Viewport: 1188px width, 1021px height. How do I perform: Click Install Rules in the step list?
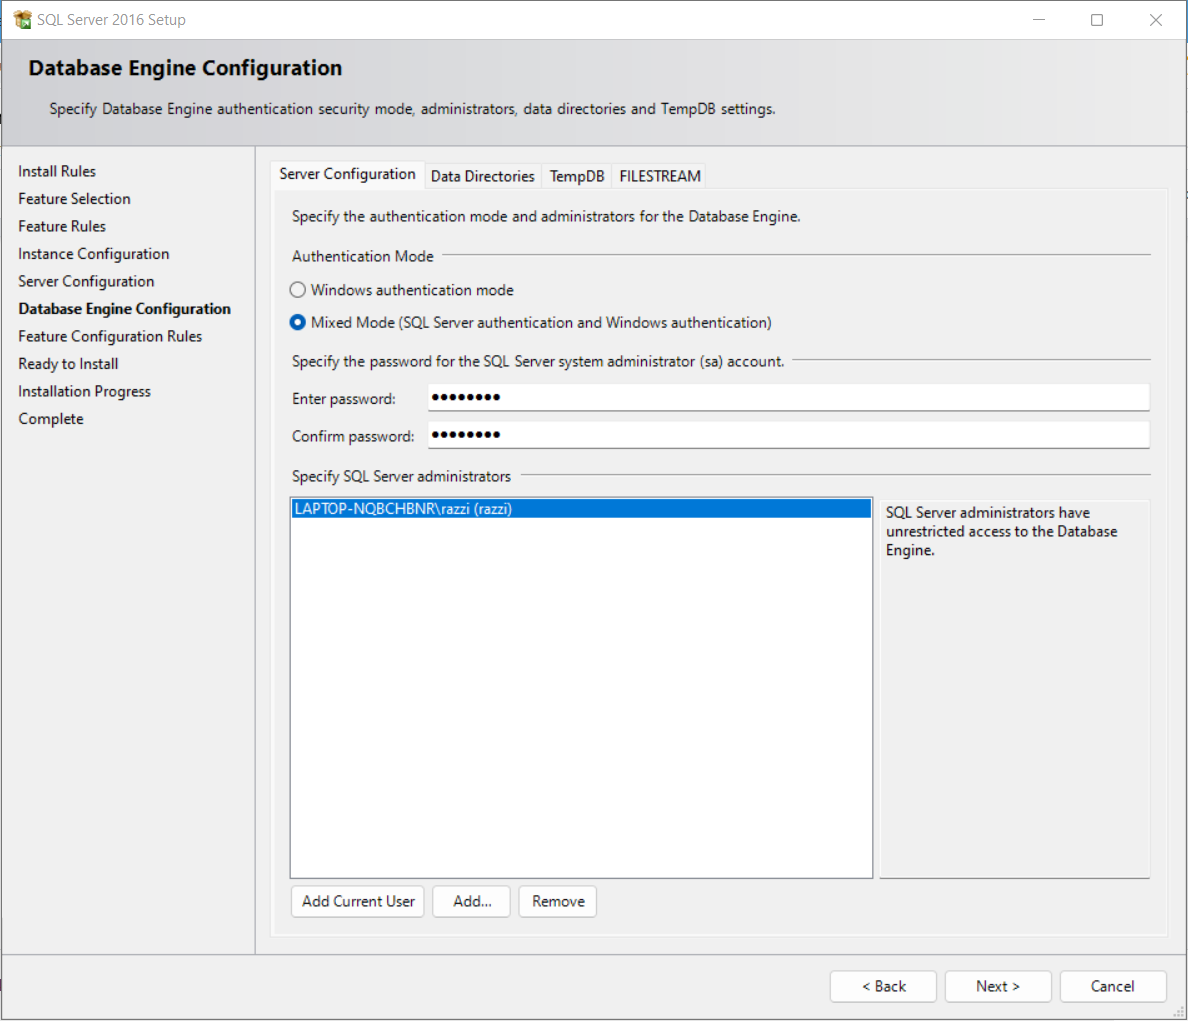57,172
